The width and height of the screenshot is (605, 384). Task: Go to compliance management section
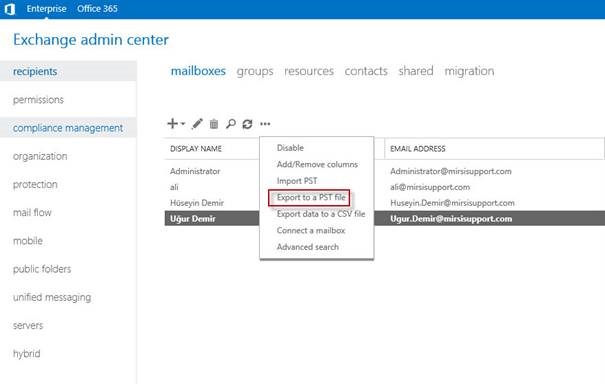click(x=68, y=128)
